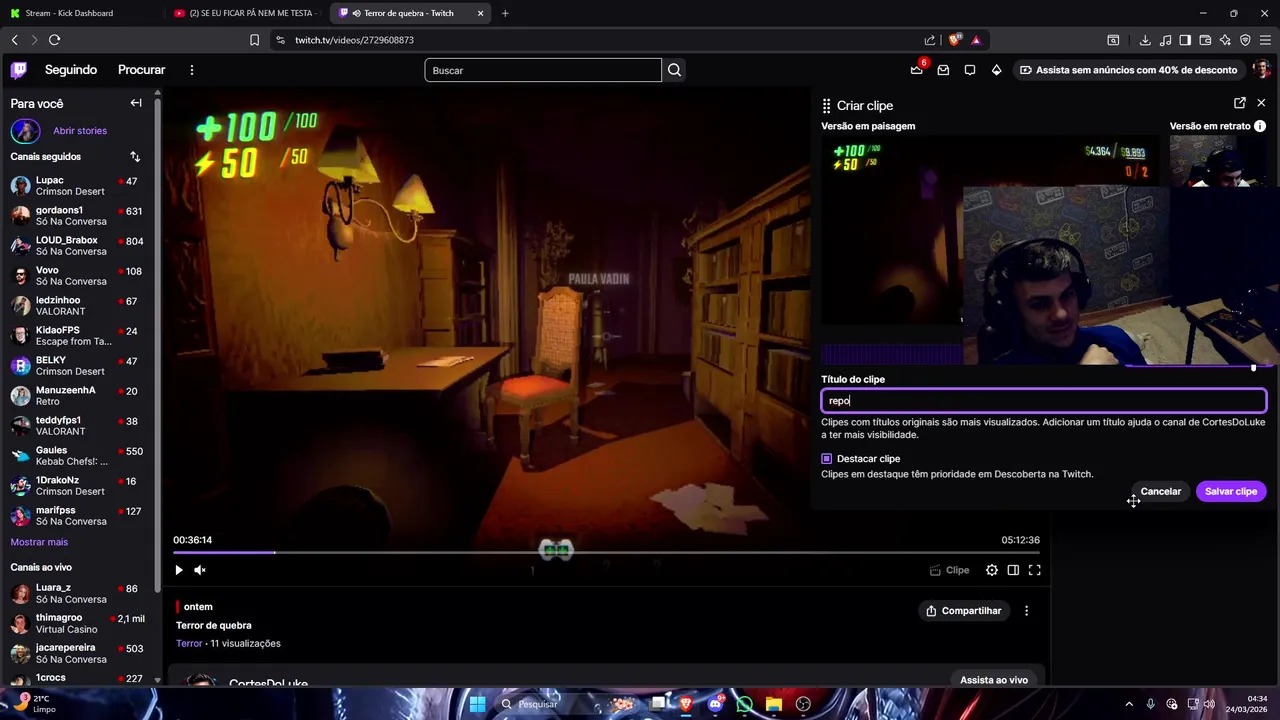The height and width of the screenshot is (720, 1280).
Task: Open the Twitch more options dots menu
Action: pyautogui.click(x=192, y=70)
